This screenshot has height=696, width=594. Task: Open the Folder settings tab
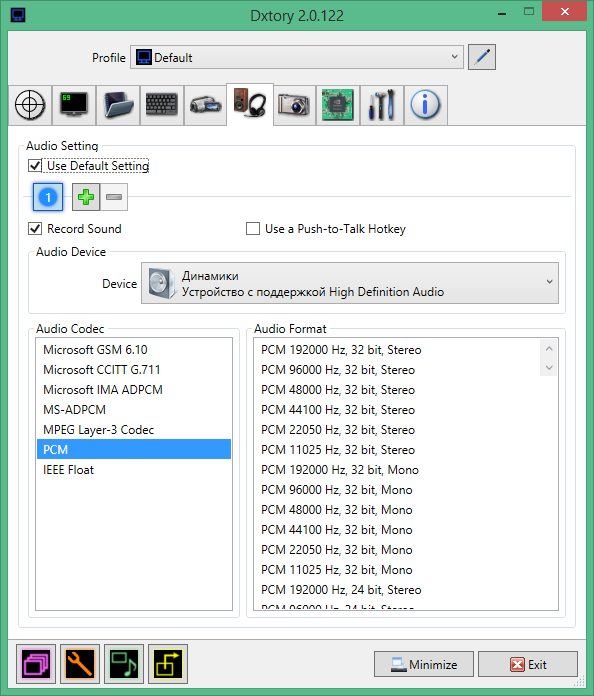pyautogui.click(x=118, y=105)
